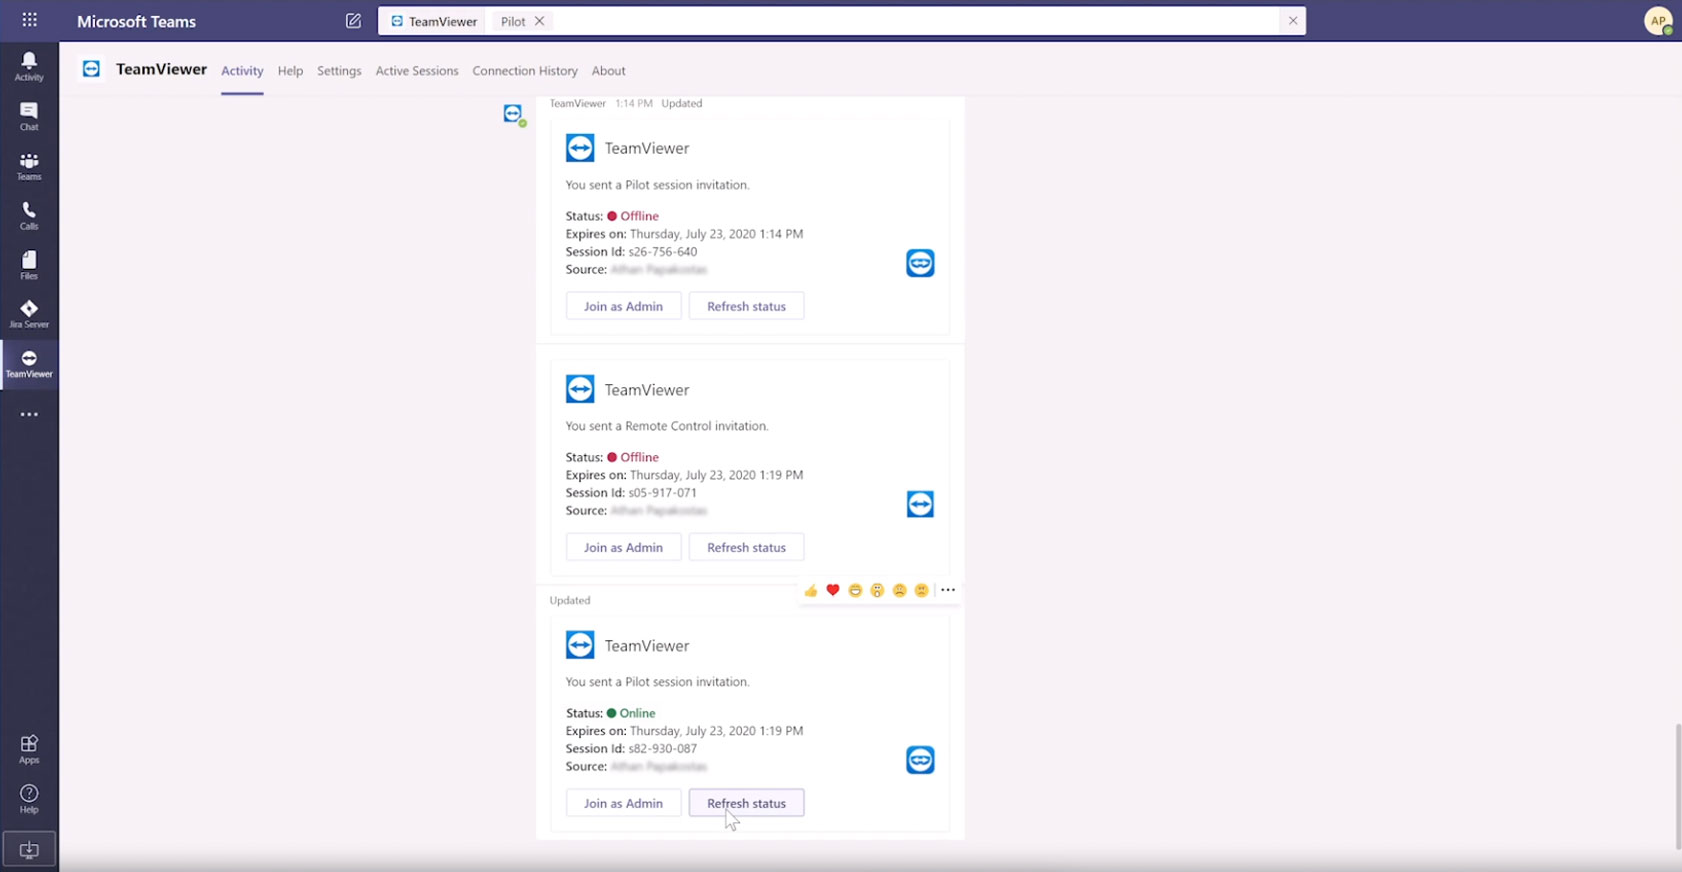Select TeamViewer app in left sidebar
Screen dimensions: 1682x872
tap(29, 364)
